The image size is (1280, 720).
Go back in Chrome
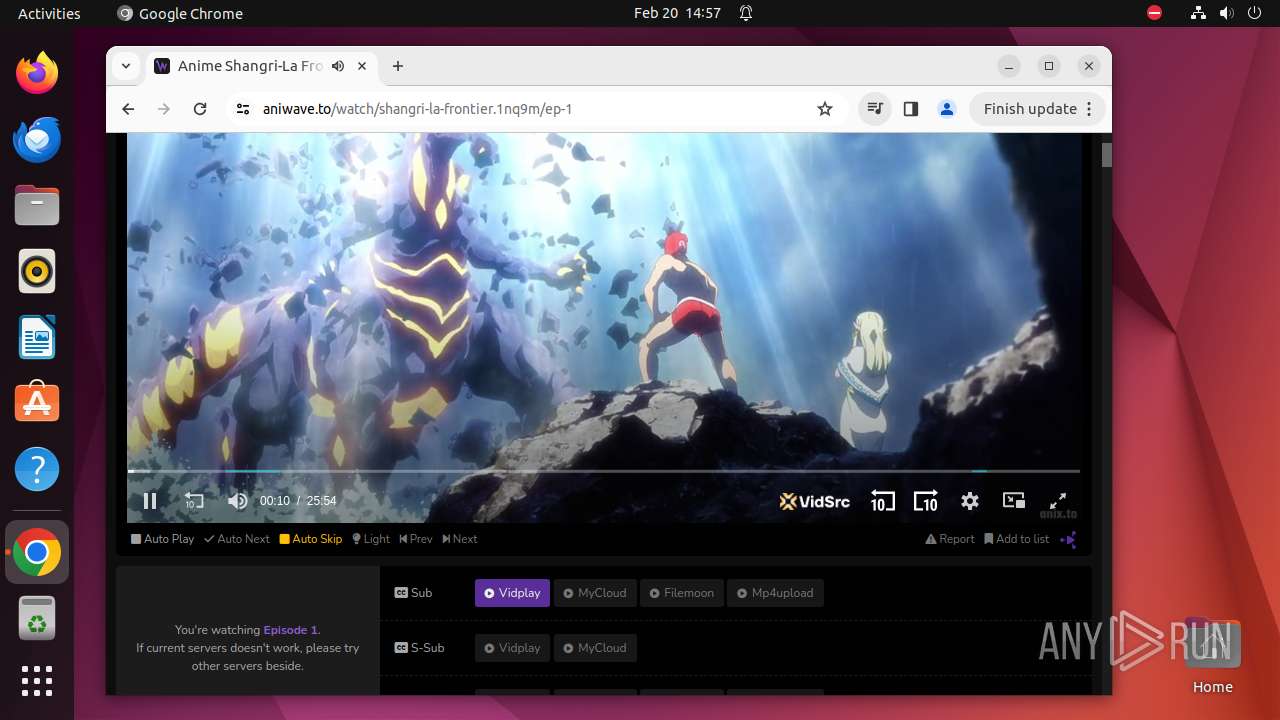tap(128, 109)
